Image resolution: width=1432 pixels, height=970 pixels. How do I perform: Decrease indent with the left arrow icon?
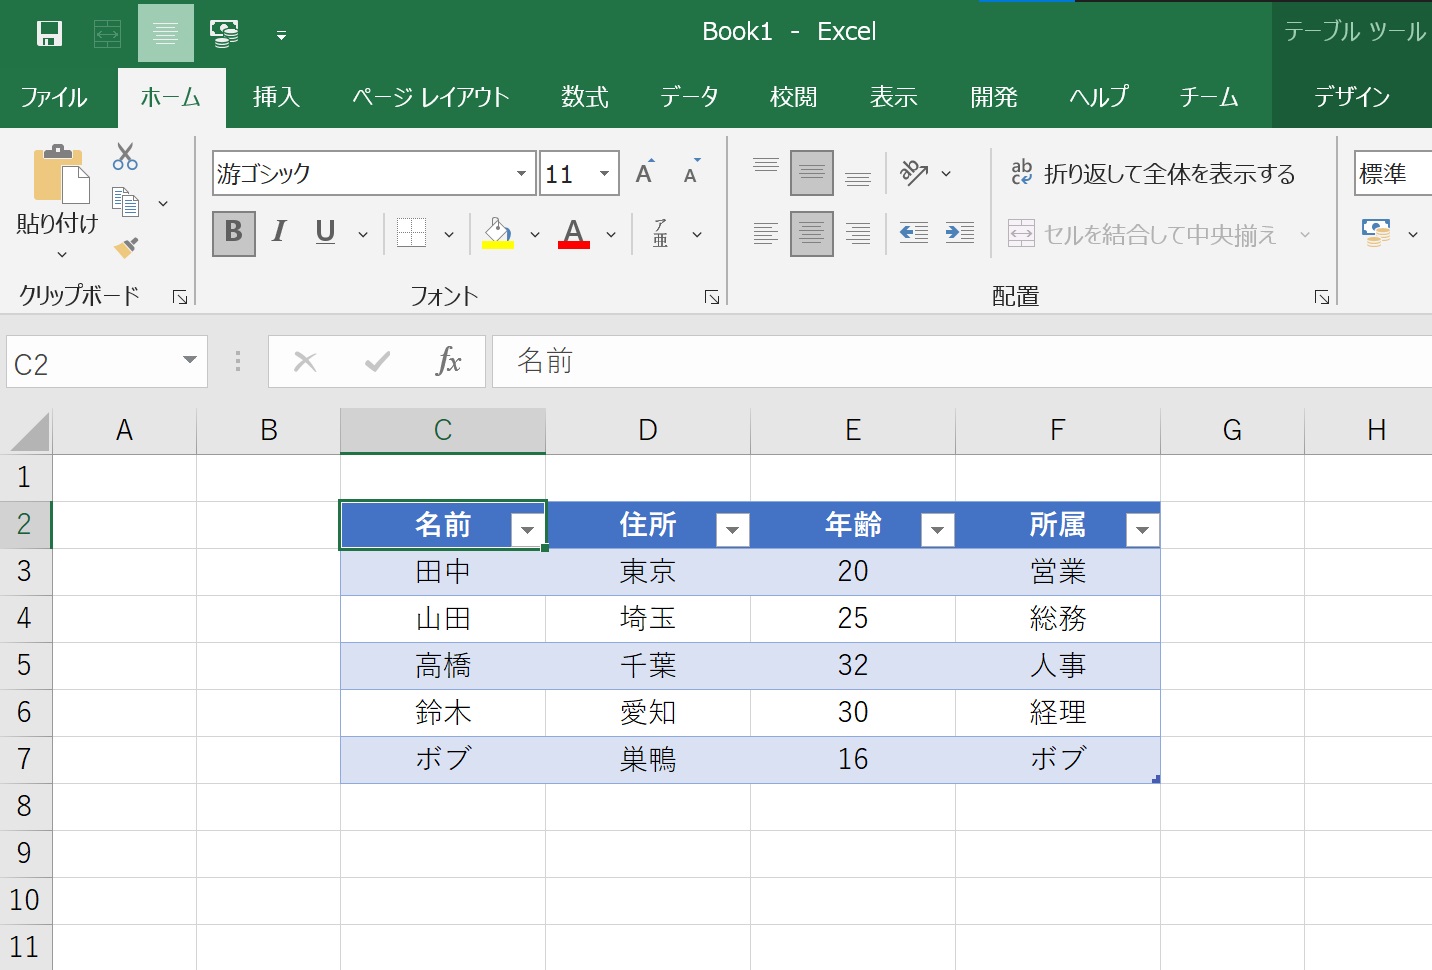(914, 234)
